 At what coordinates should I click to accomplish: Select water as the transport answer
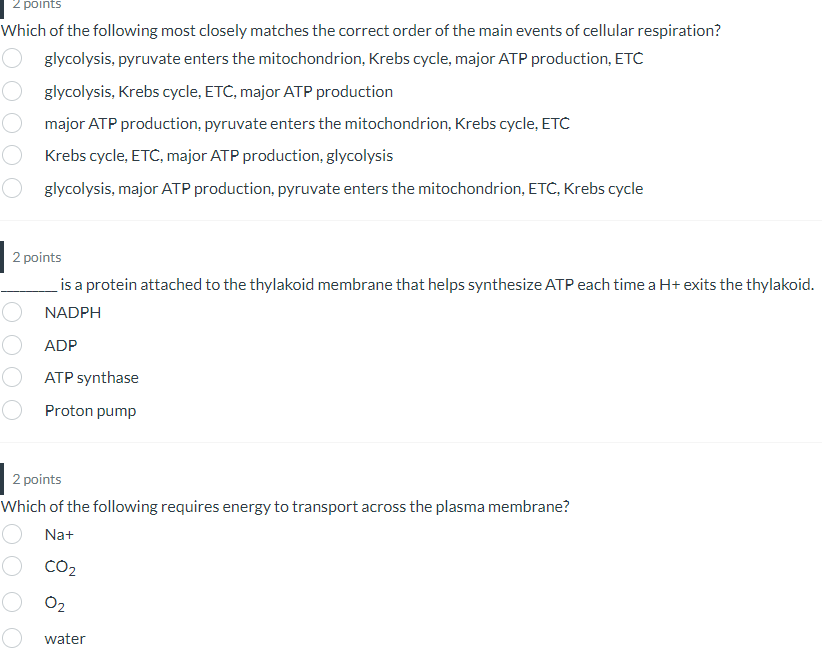(11, 637)
